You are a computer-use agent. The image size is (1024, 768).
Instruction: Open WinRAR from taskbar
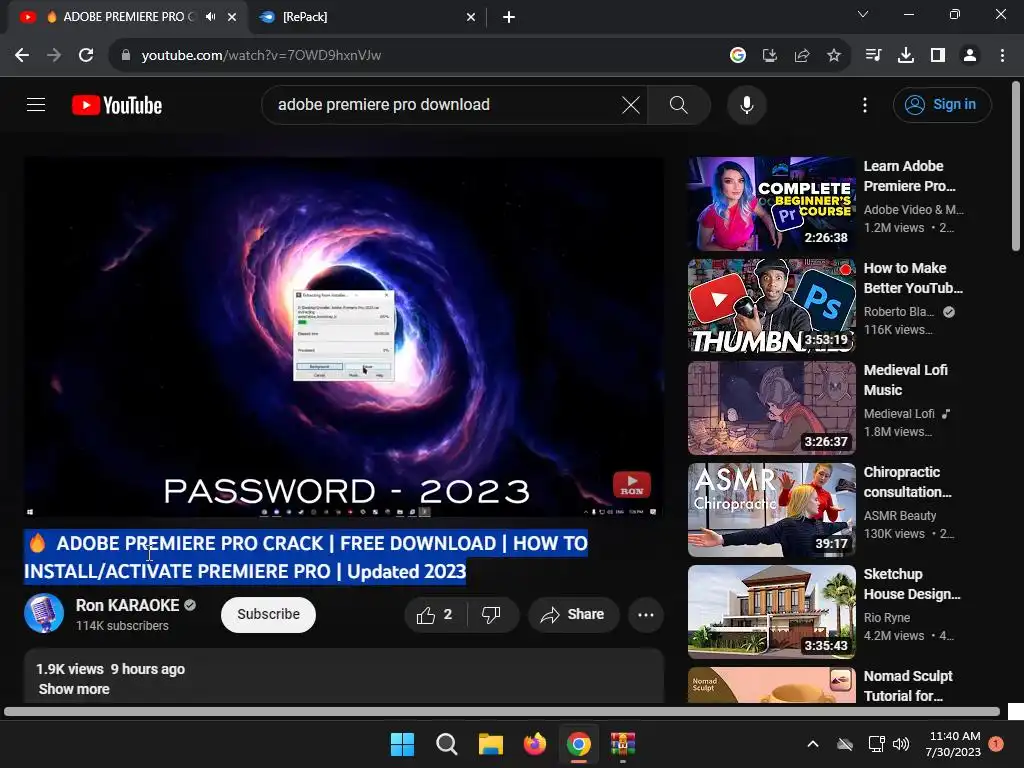(x=623, y=744)
